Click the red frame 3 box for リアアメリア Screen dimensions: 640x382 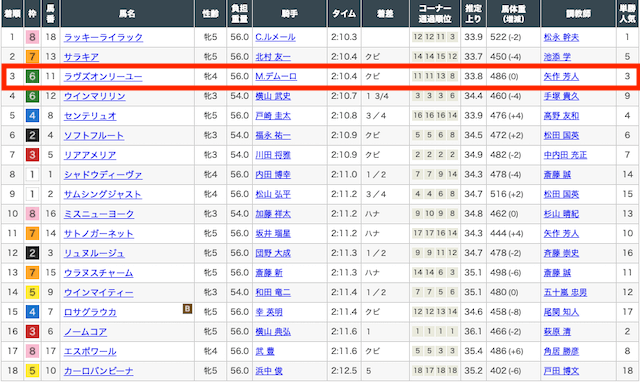point(32,155)
